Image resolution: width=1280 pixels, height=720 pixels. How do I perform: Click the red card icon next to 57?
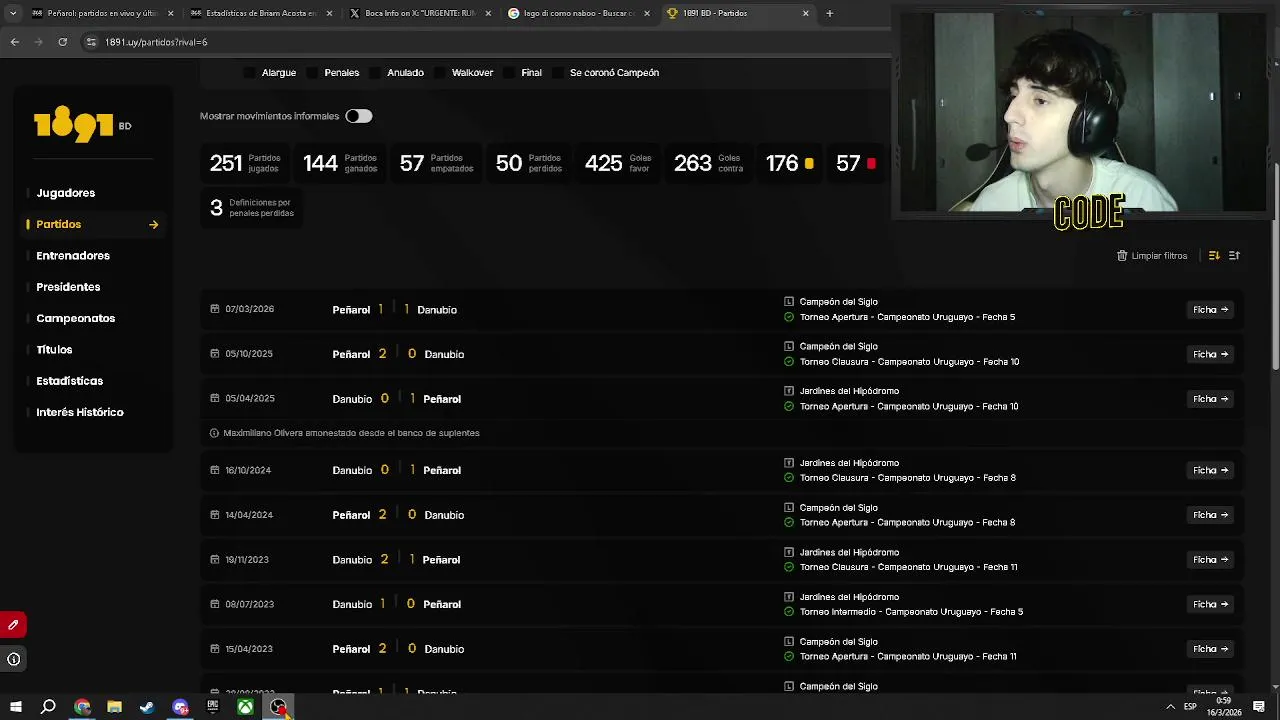pyautogui.click(x=871, y=163)
